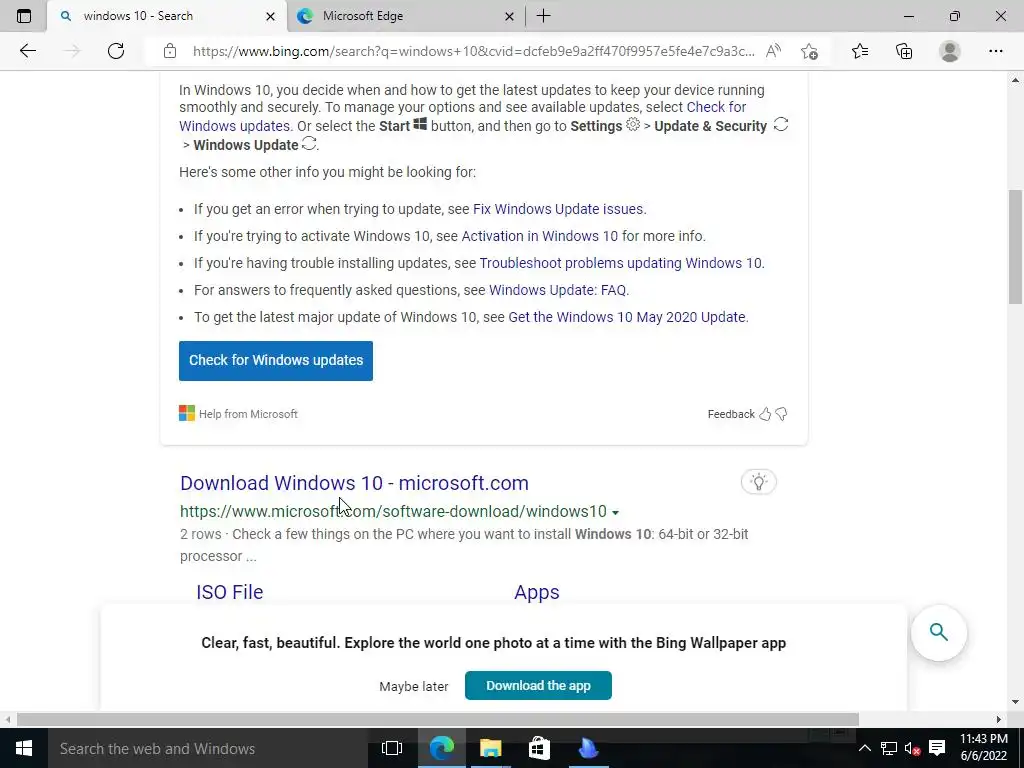Open the blue app icon beside Store on taskbar
Image resolution: width=1024 pixels, height=768 pixels.
(x=588, y=748)
